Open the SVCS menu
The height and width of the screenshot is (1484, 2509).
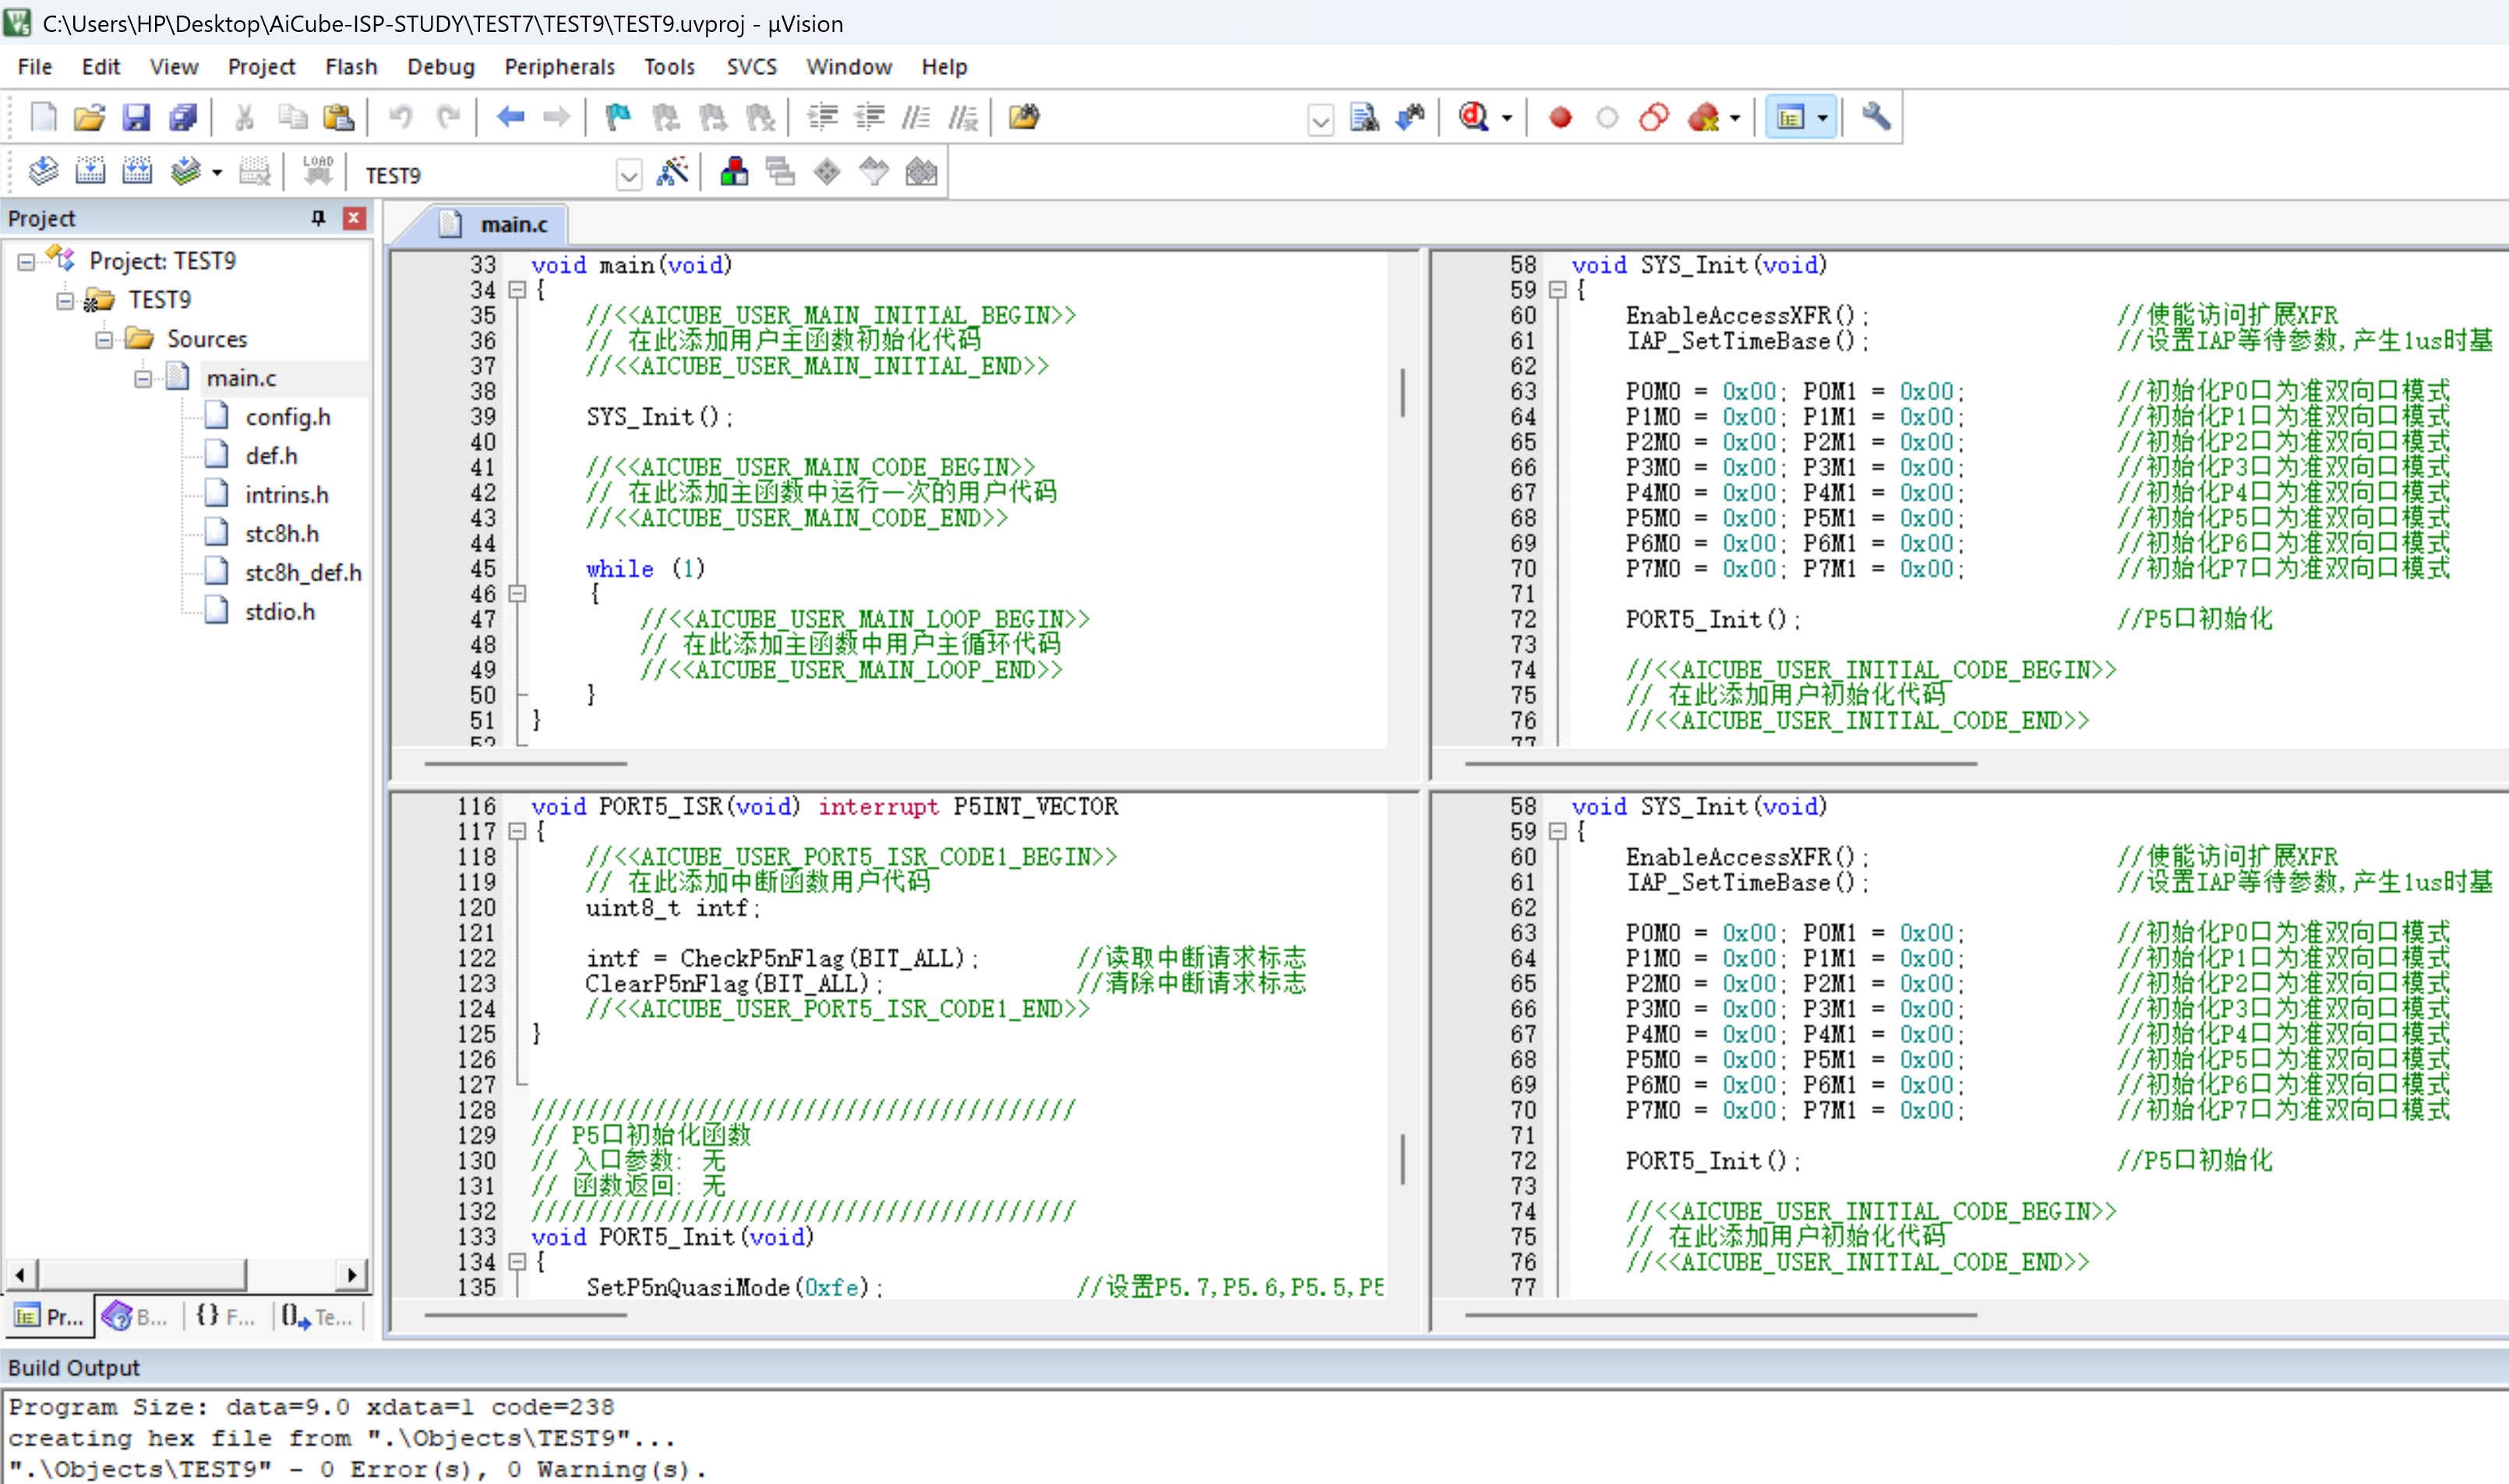pos(751,67)
